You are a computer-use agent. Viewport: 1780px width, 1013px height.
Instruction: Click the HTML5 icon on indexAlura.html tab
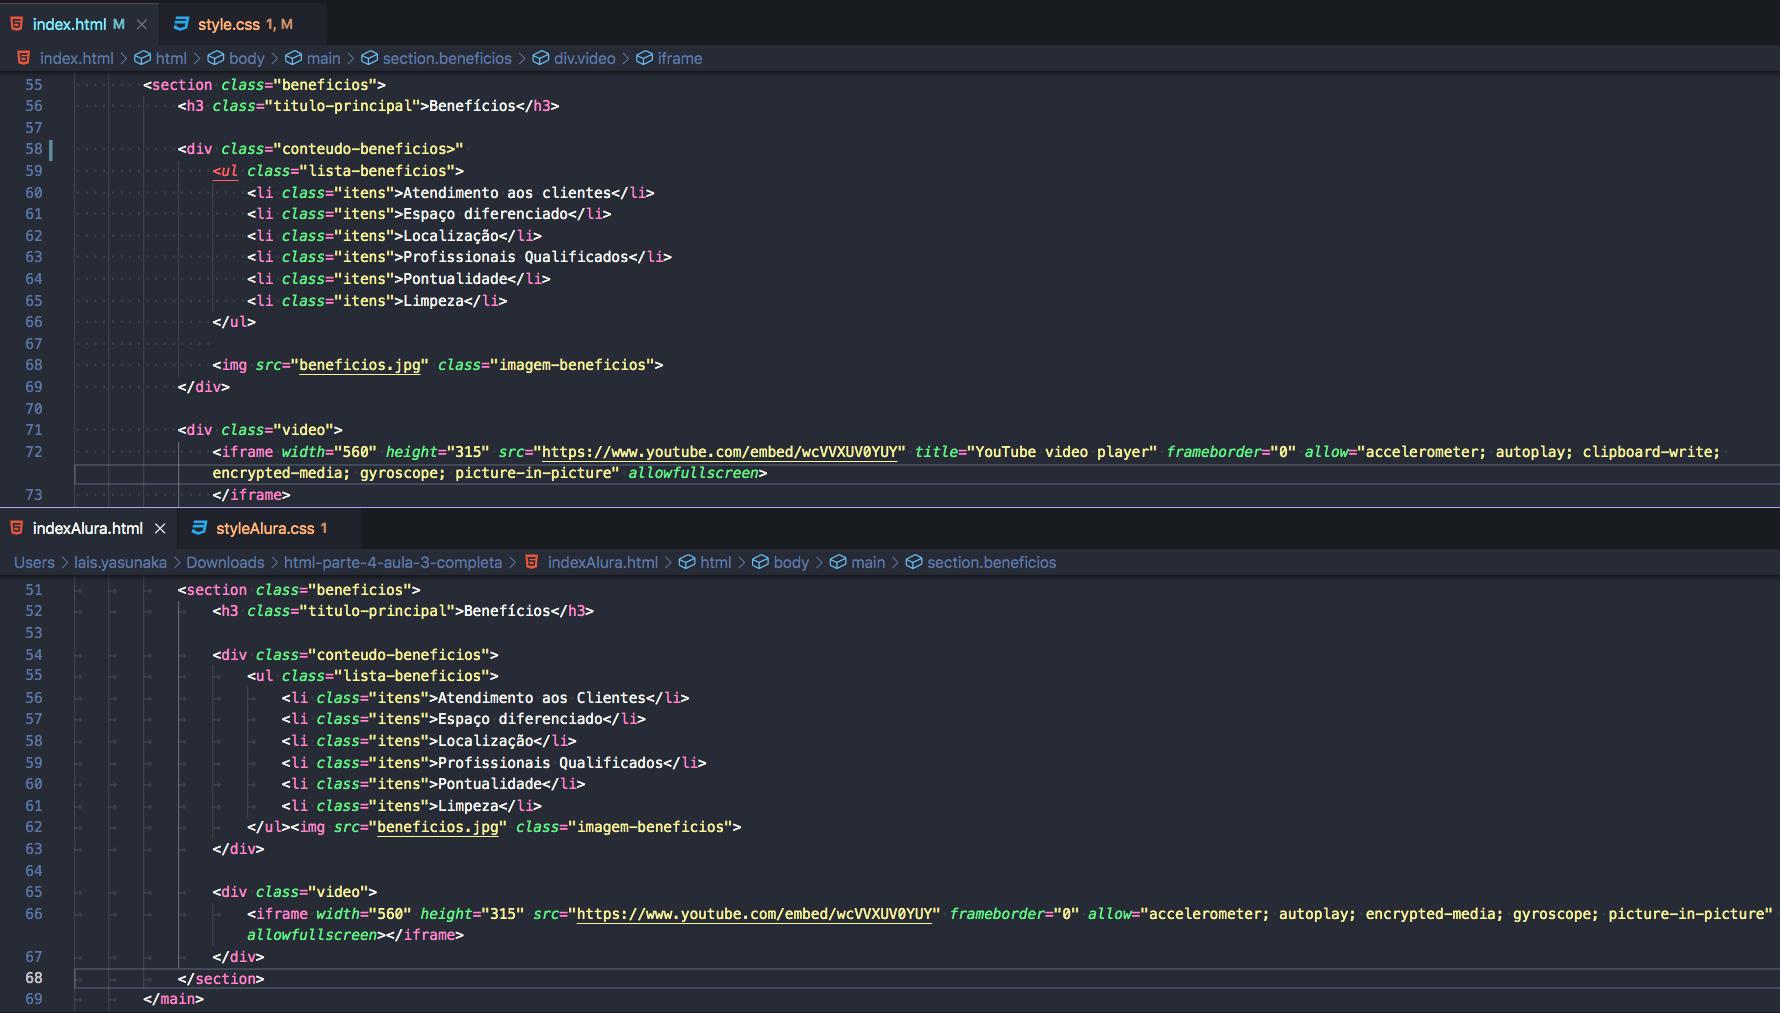(x=17, y=528)
